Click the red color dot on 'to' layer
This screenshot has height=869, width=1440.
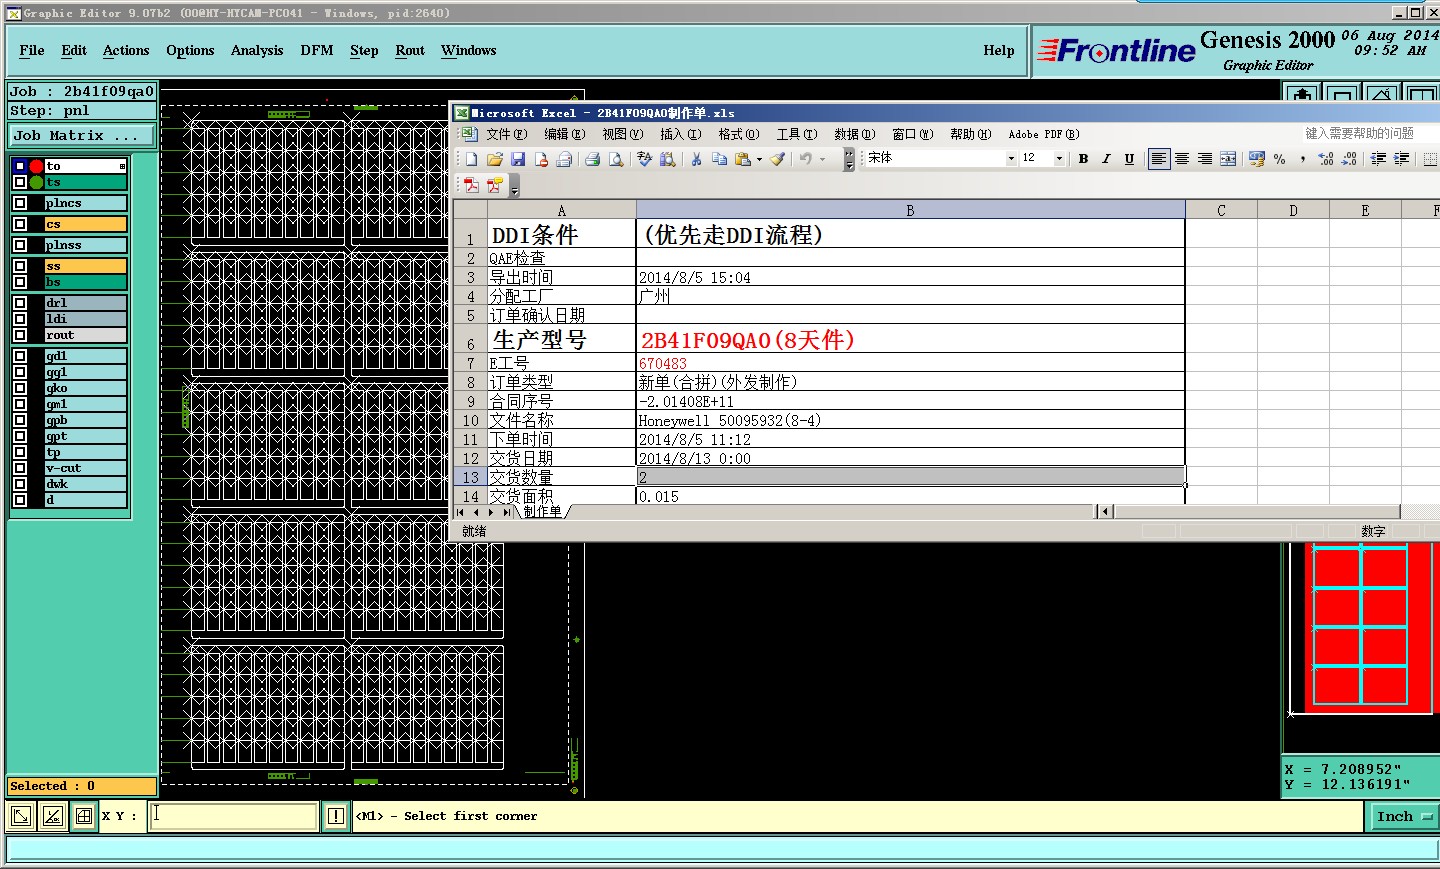37,166
